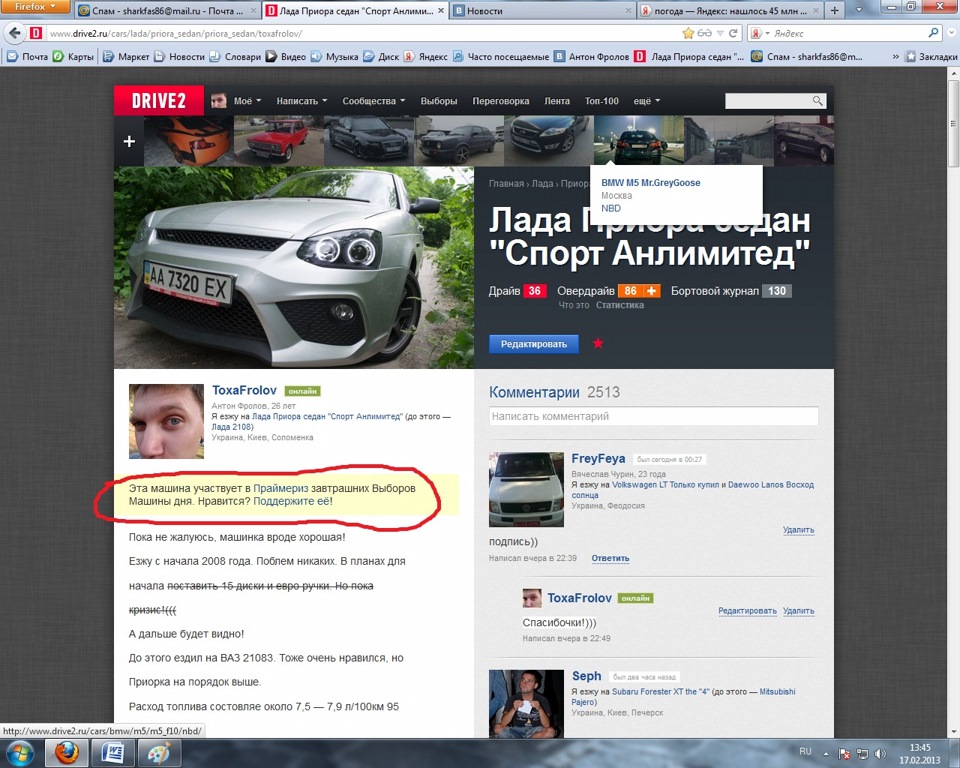This screenshot has width=960, height=768.
Task: Show more bookmarks with the chevron
Action: pyautogui.click(x=895, y=56)
